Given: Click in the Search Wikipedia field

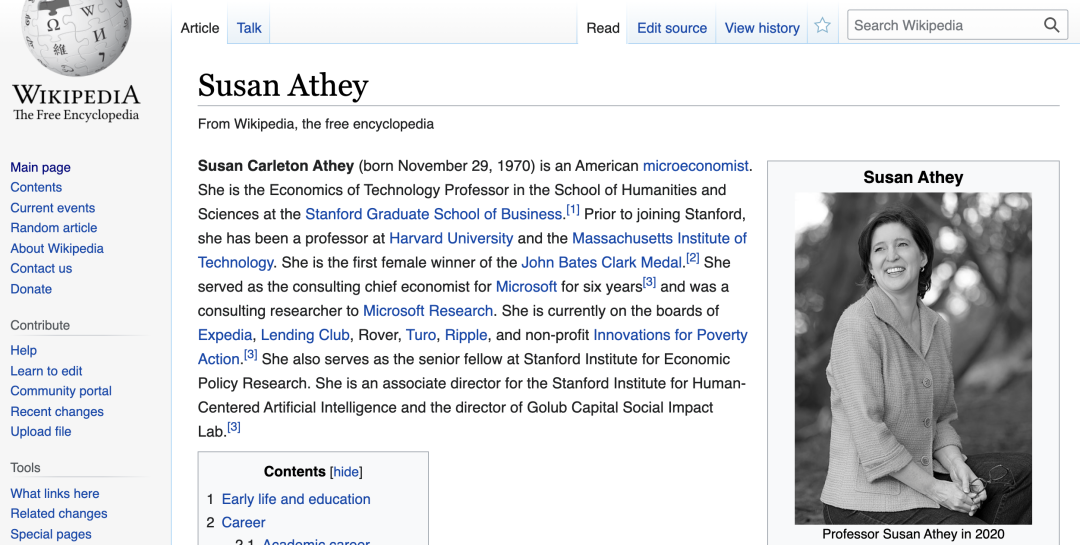Looking at the screenshot, I should coord(940,26).
